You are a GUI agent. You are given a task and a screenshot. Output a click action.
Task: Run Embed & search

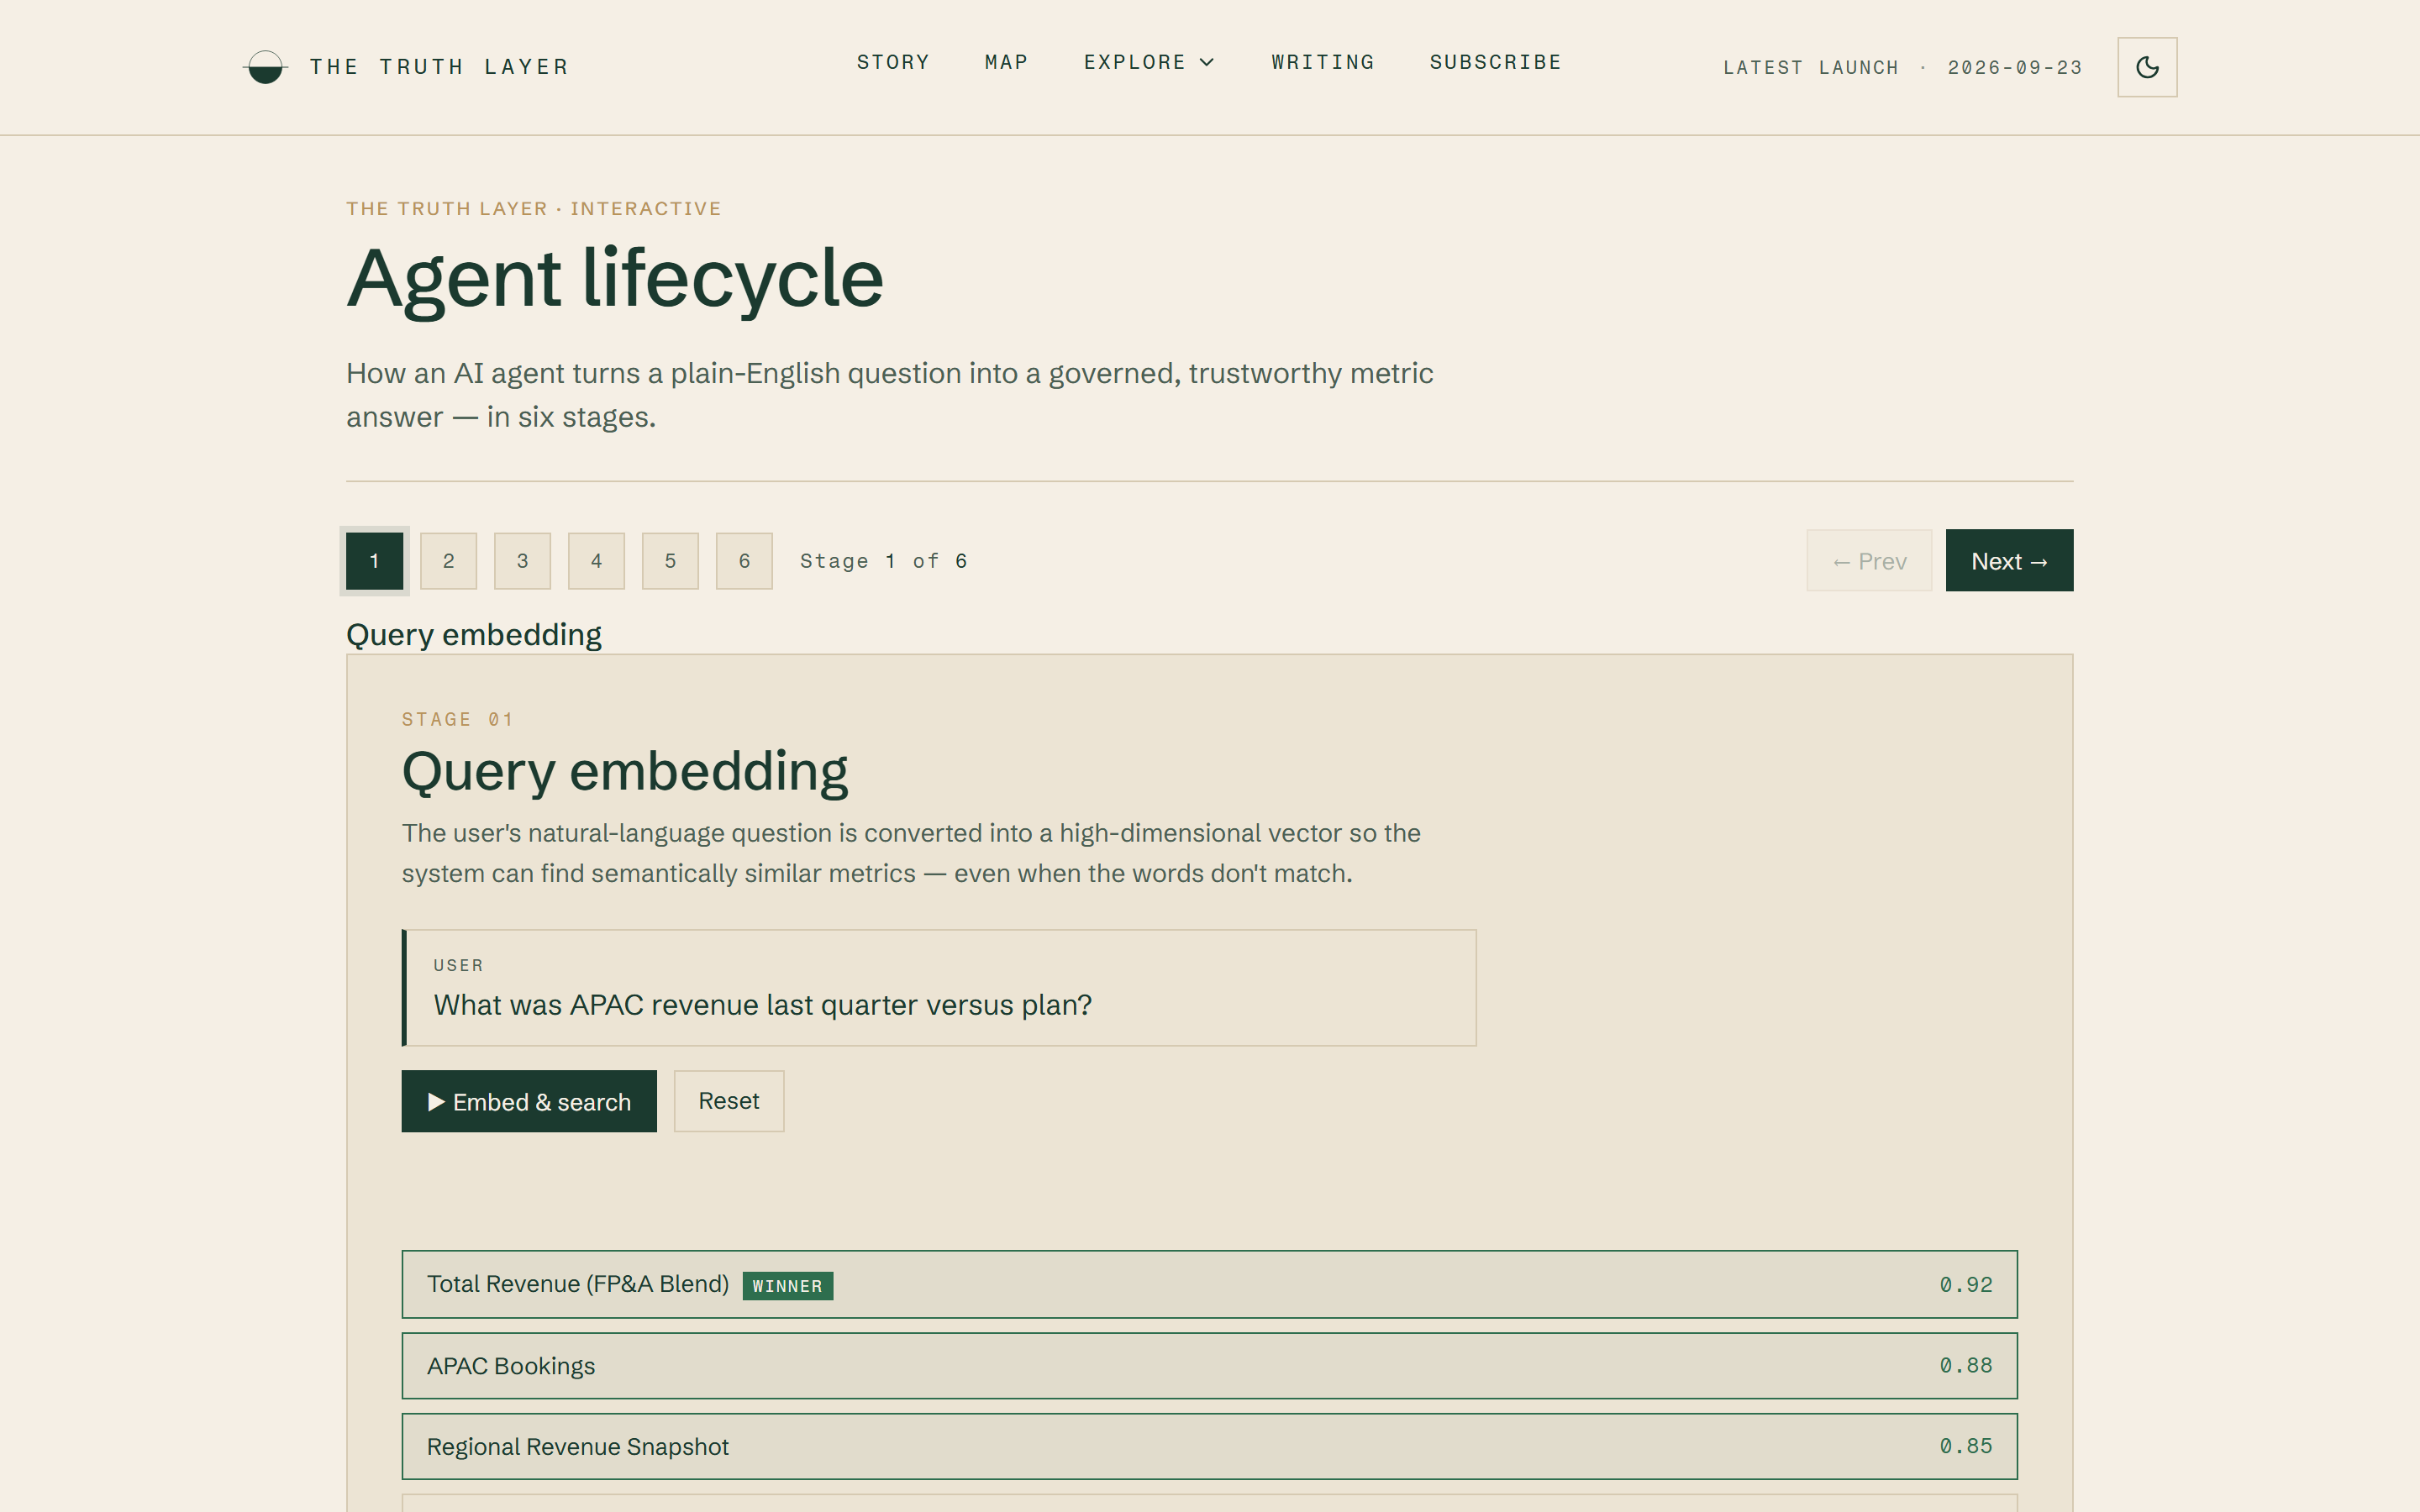click(529, 1101)
